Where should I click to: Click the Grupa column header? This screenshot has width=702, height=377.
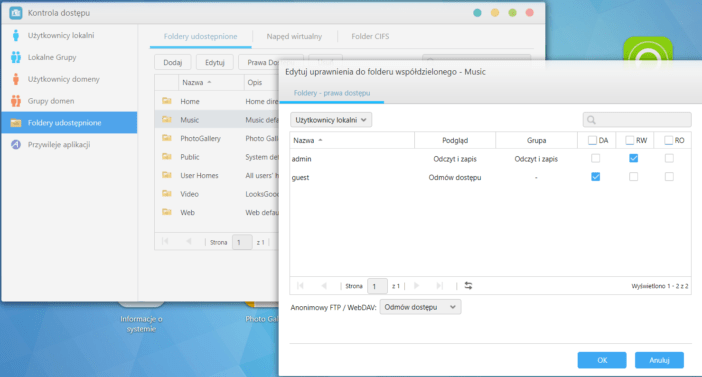[536, 140]
